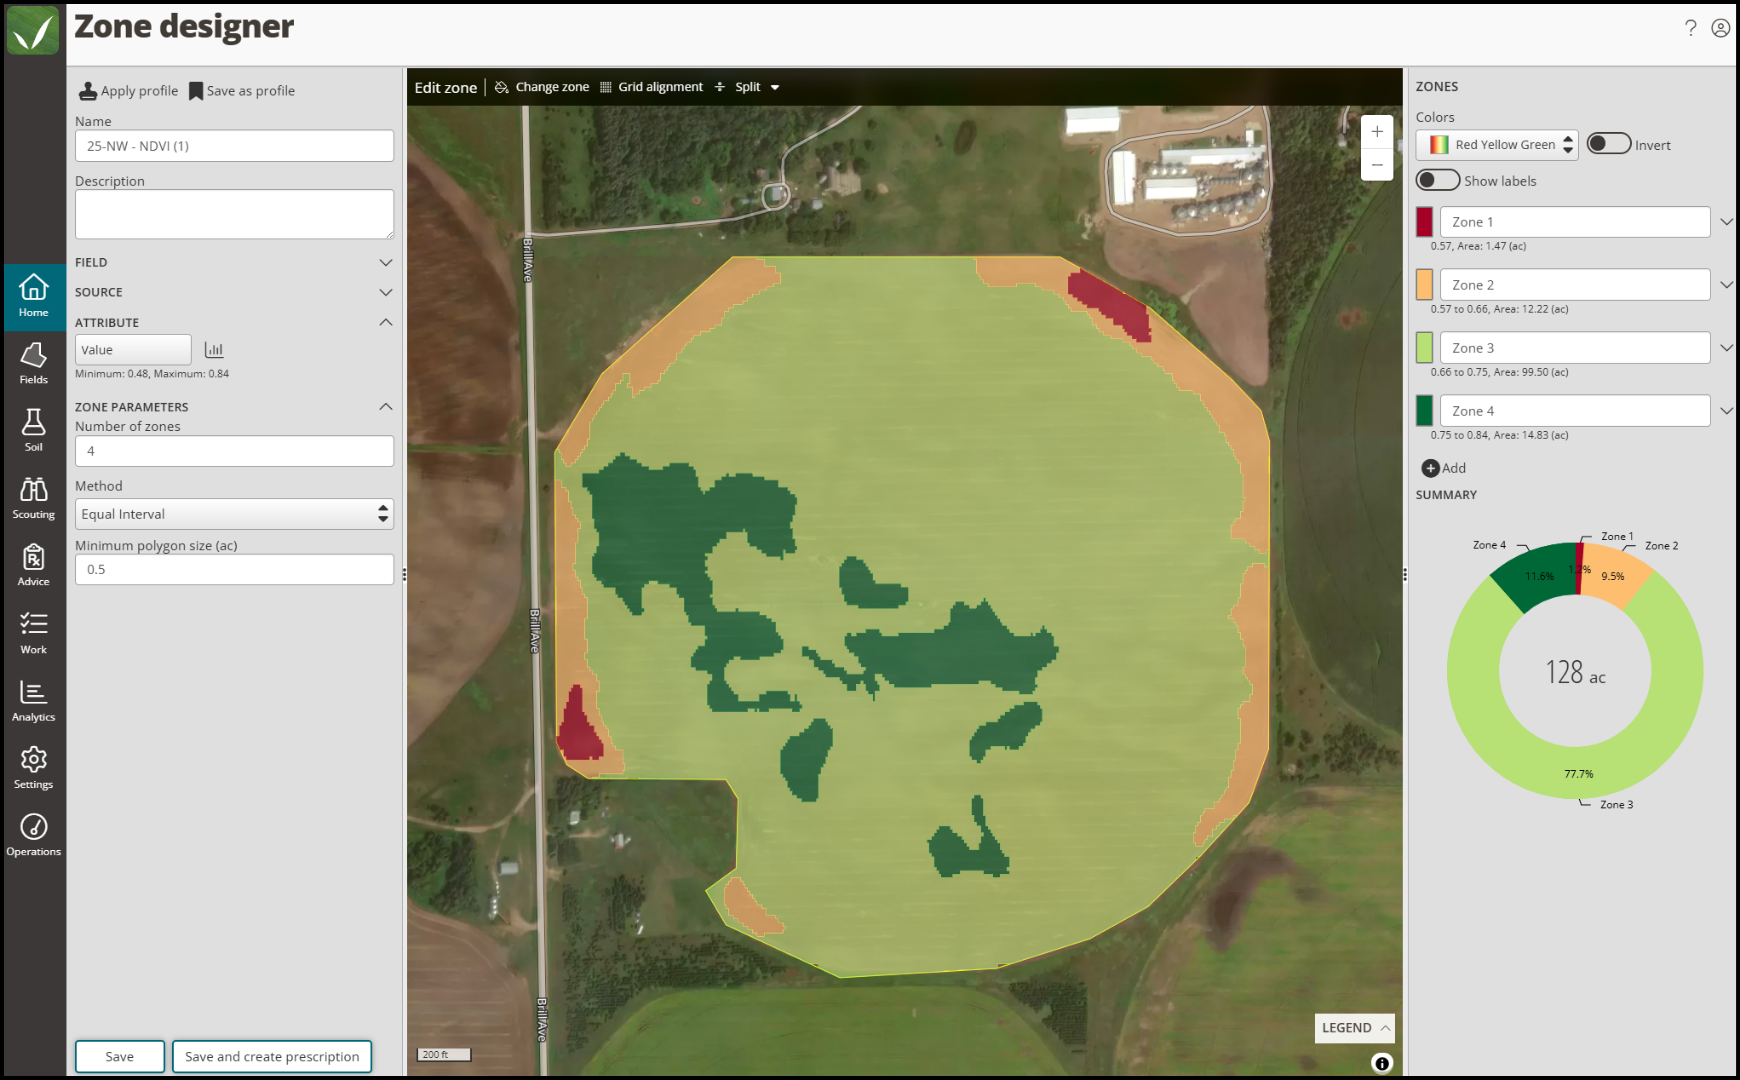Image resolution: width=1740 pixels, height=1080 pixels.
Task: Click the Zone 4 dark green swatch
Action: click(x=1425, y=411)
